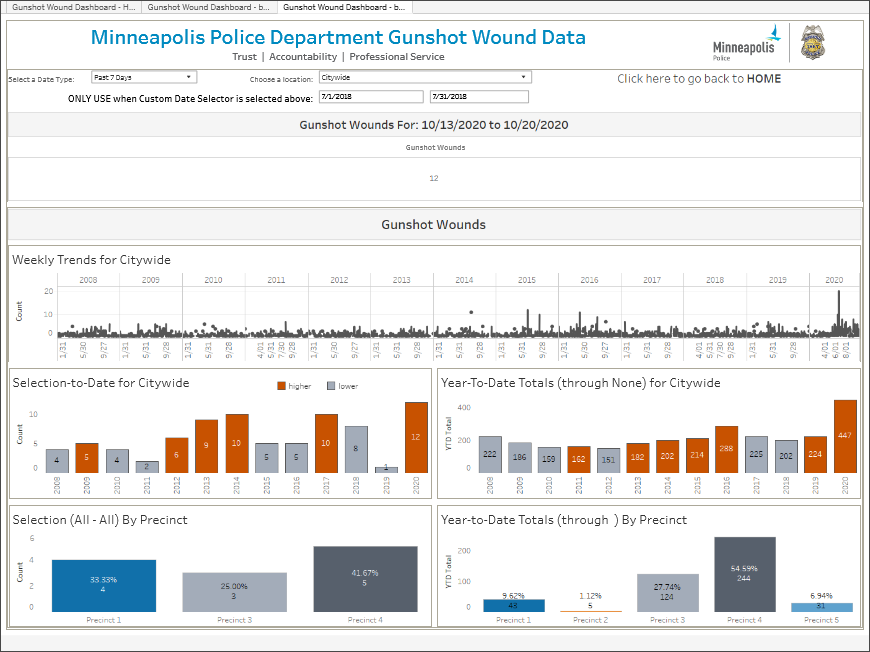This screenshot has height=652, width=870.
Task: Click the custom start date field 7/1/2018
Action: pos(371,97)
